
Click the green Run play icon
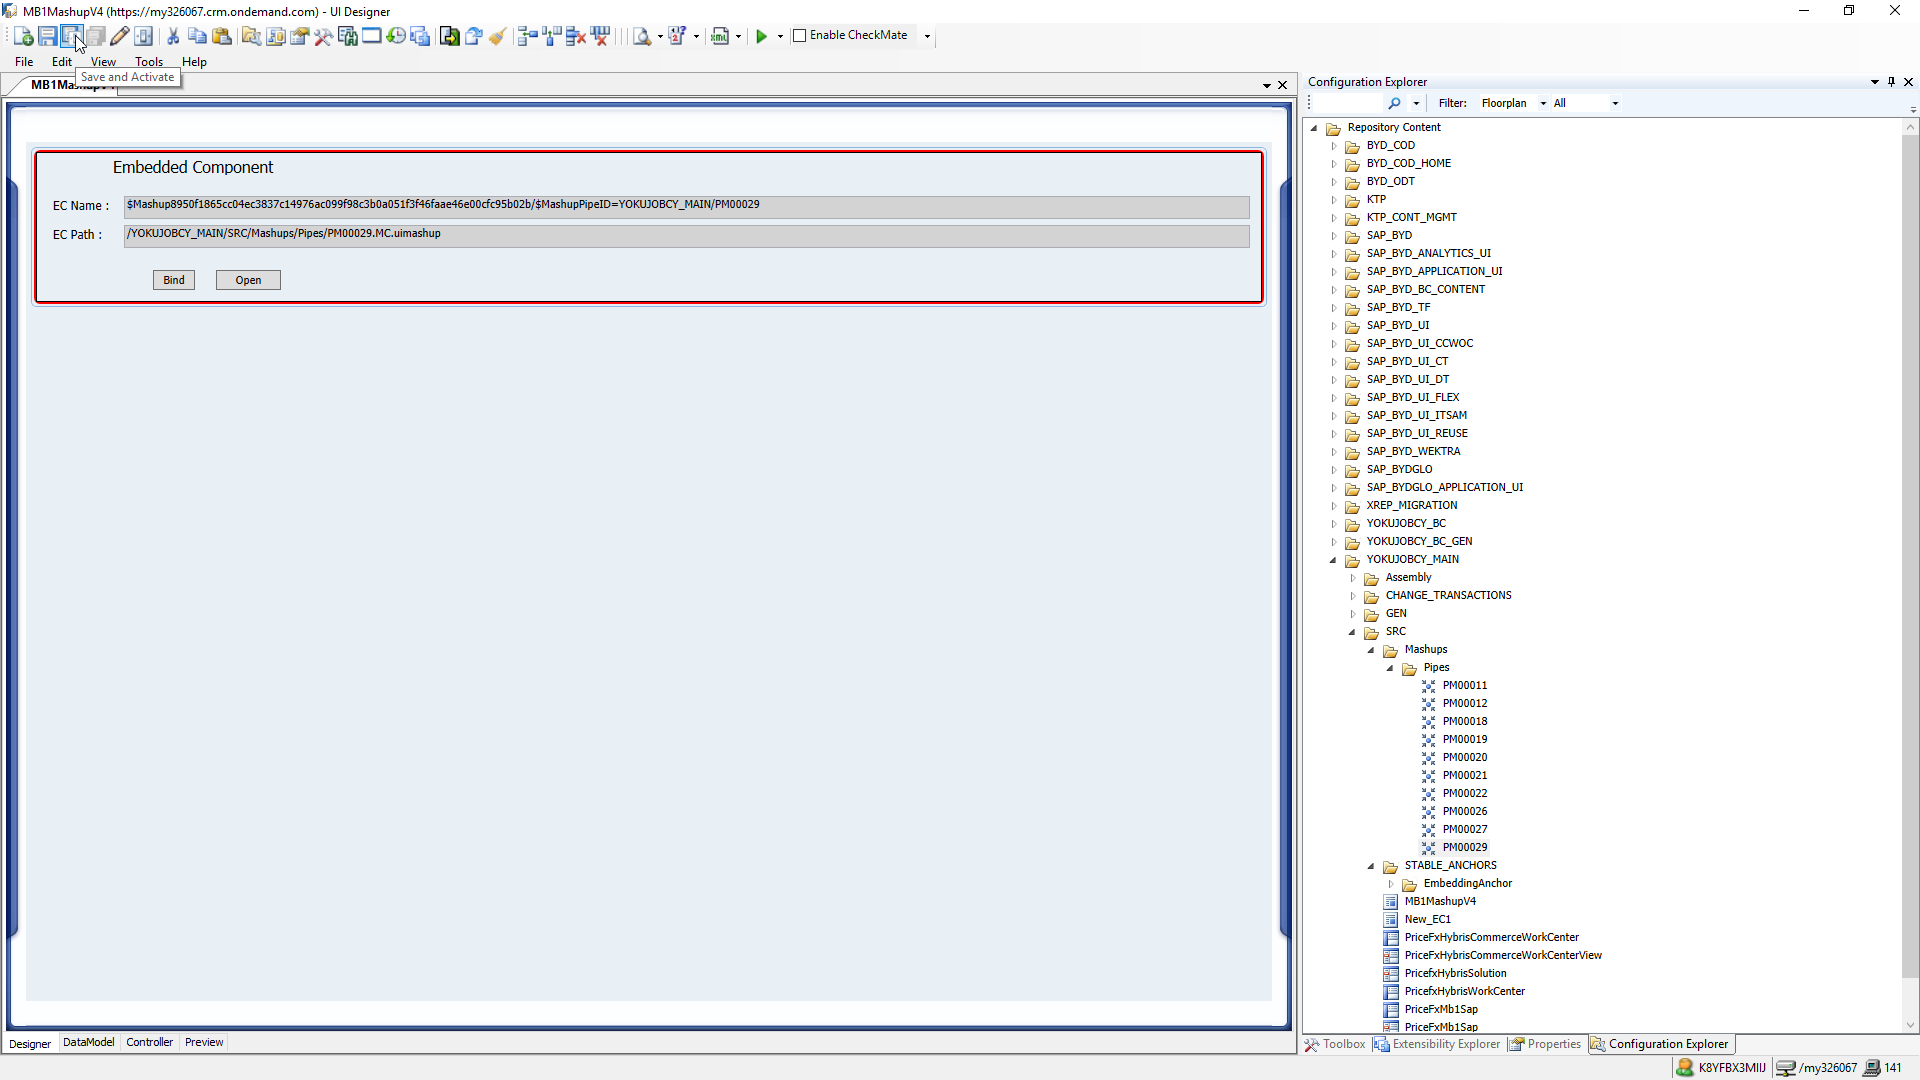pos(761,36)
